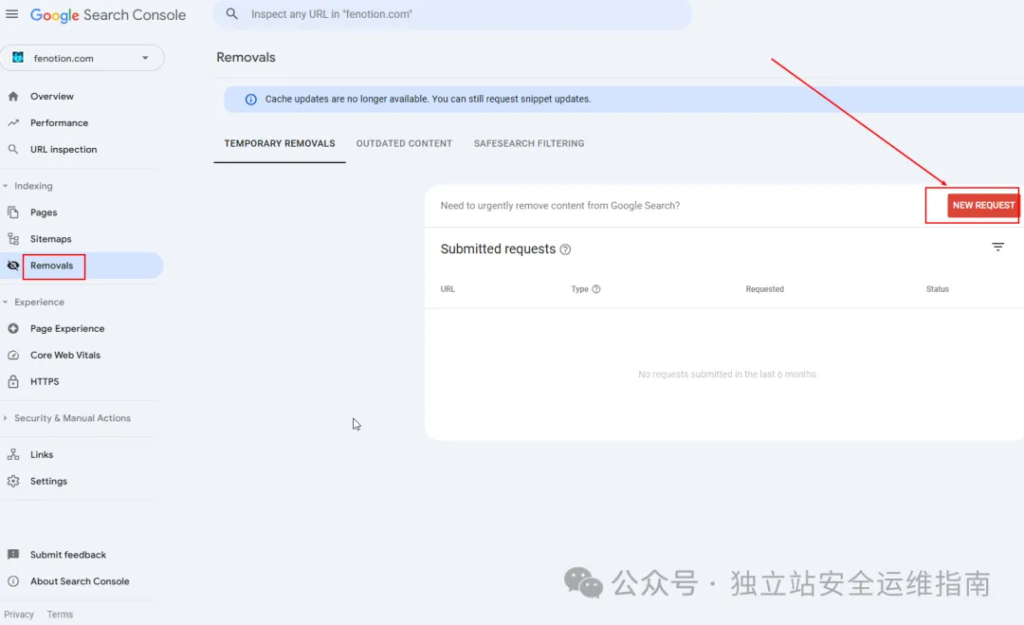Image resolution: width=1024 pixels, height=625 pixels.
Task: Click the Overview home icon
Action: (13, 96)
